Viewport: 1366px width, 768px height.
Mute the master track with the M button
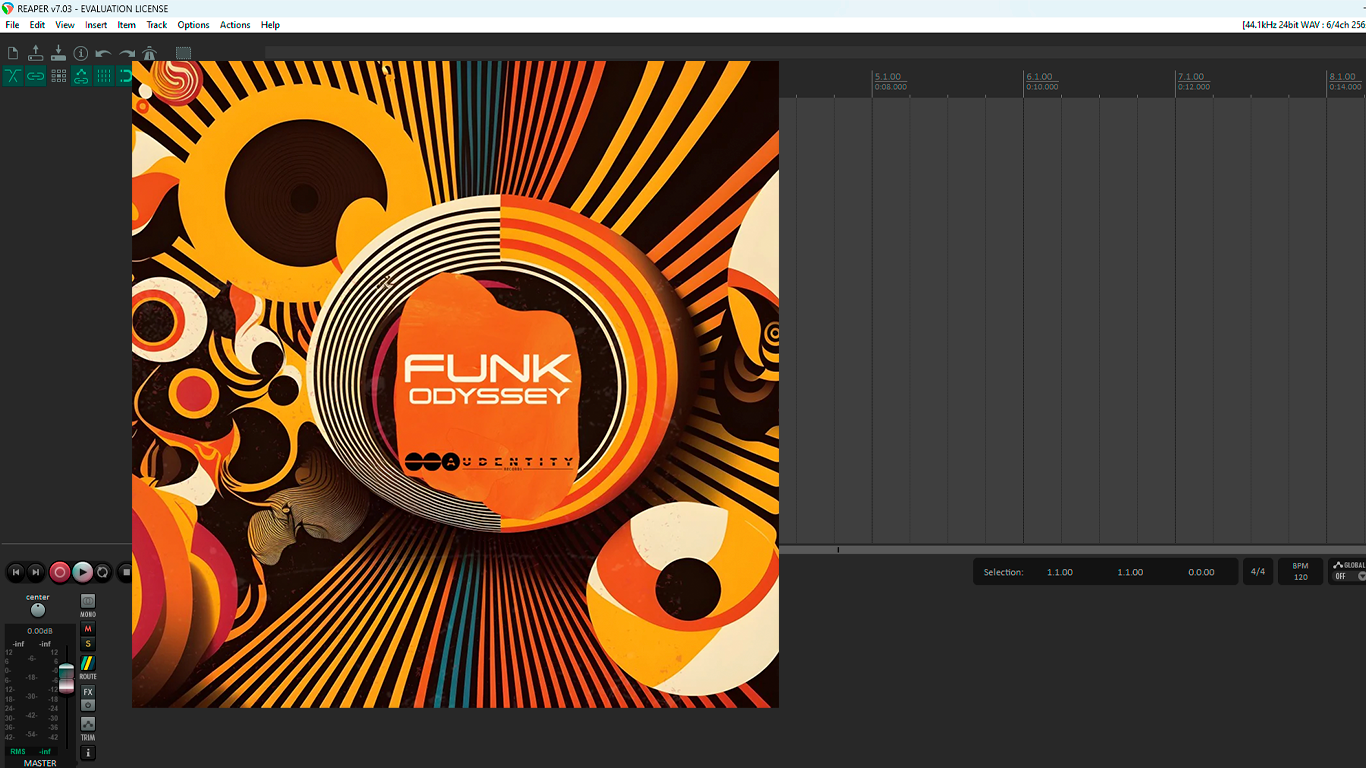pos(88,629)
